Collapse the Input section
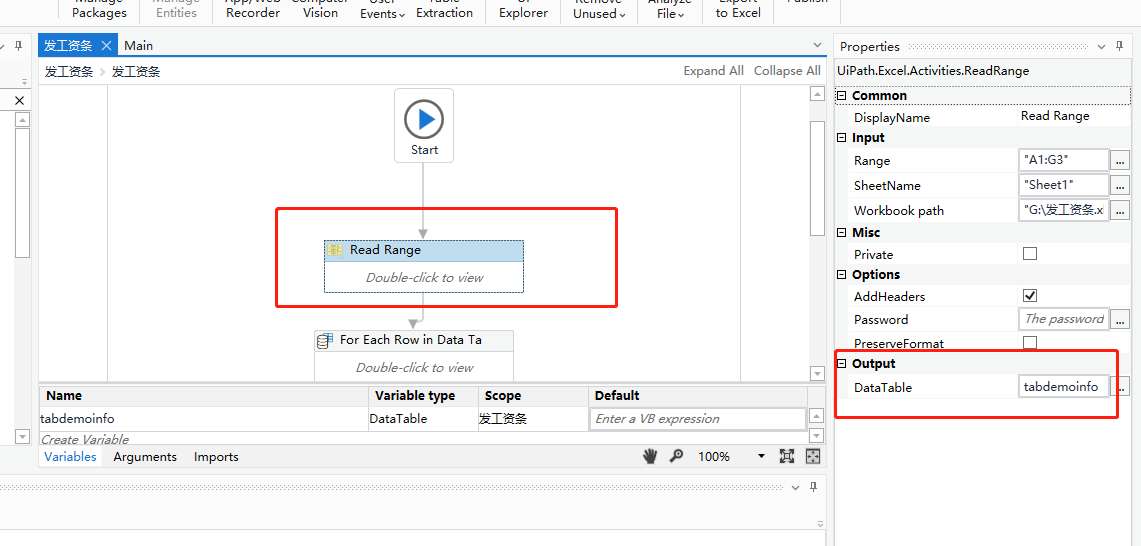1141x546 pixels. pos(842,138)
